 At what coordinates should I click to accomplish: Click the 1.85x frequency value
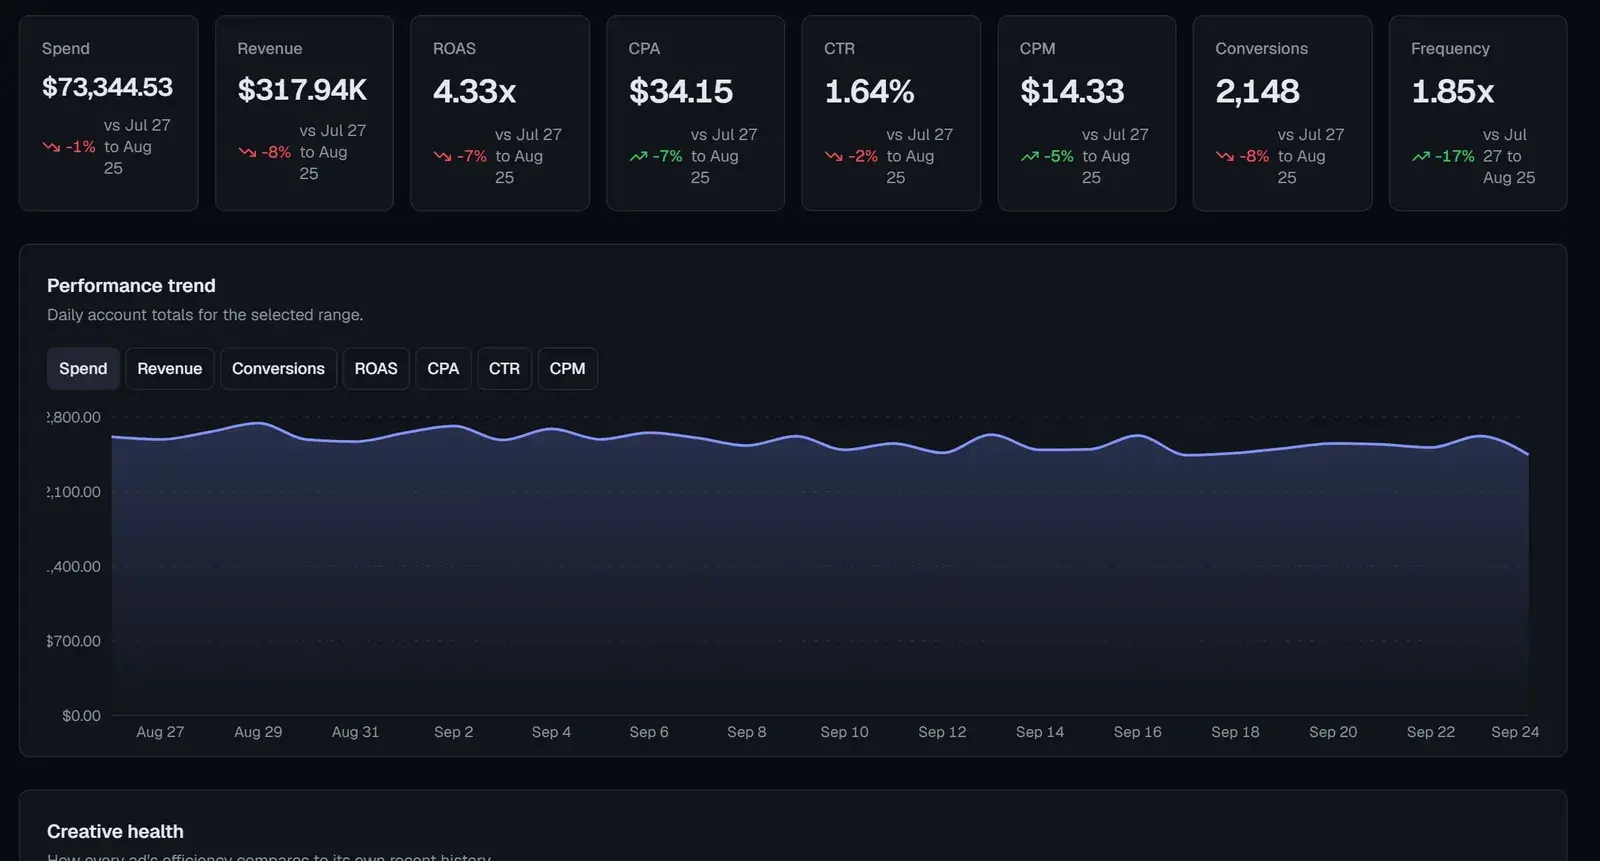[1452, 91]
